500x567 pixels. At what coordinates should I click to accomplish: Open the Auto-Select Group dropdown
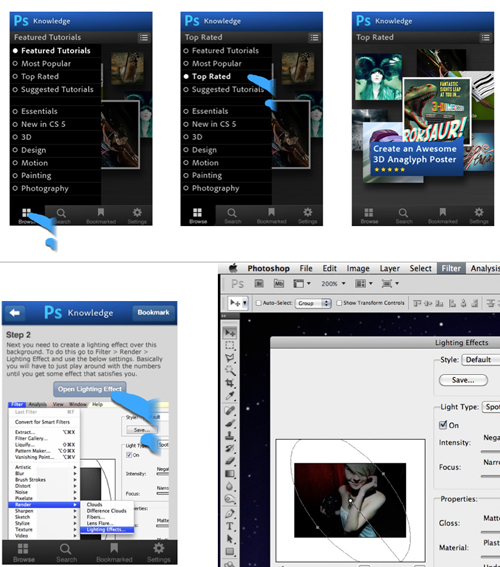pyautogui.click(x=313, y=303)
